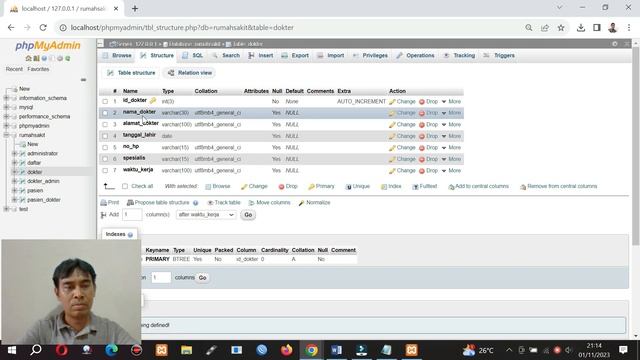Screen dimensions: 640x360
Task: Open the Relation view sub-tab
Action: click(190, 73)
